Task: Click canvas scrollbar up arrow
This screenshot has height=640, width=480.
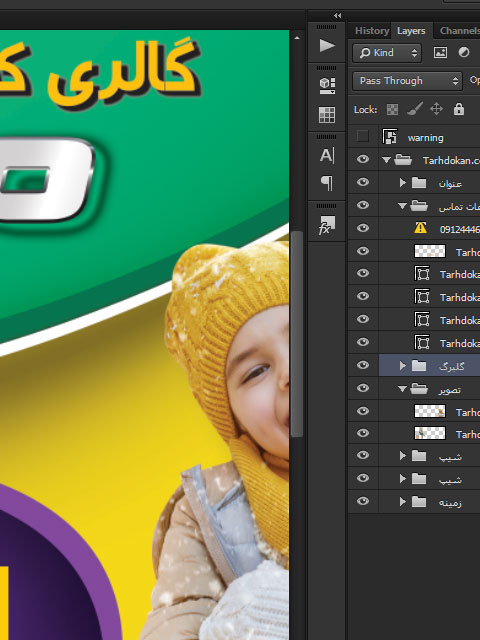Action: (297, 38)
